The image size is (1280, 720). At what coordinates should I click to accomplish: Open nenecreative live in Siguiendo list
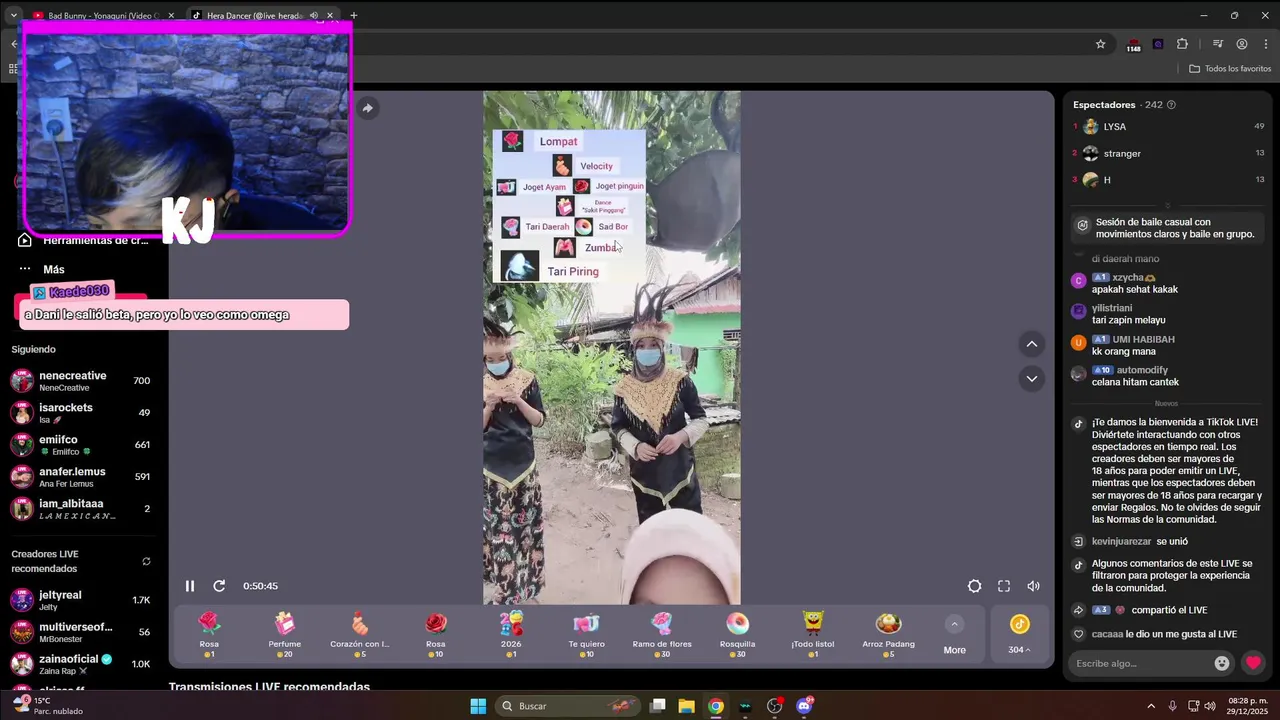click(80, 381)
